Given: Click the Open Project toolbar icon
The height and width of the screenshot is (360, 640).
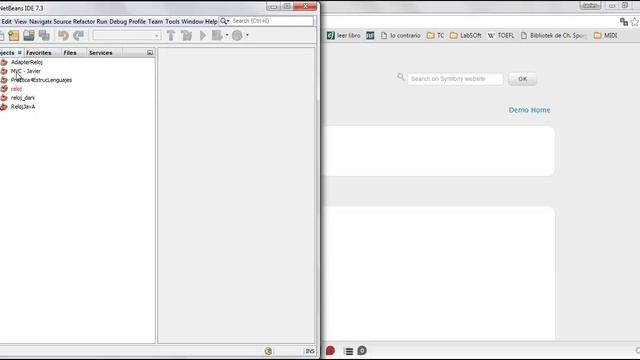Looking at the screenshot, I should click(x=29, y=36).
